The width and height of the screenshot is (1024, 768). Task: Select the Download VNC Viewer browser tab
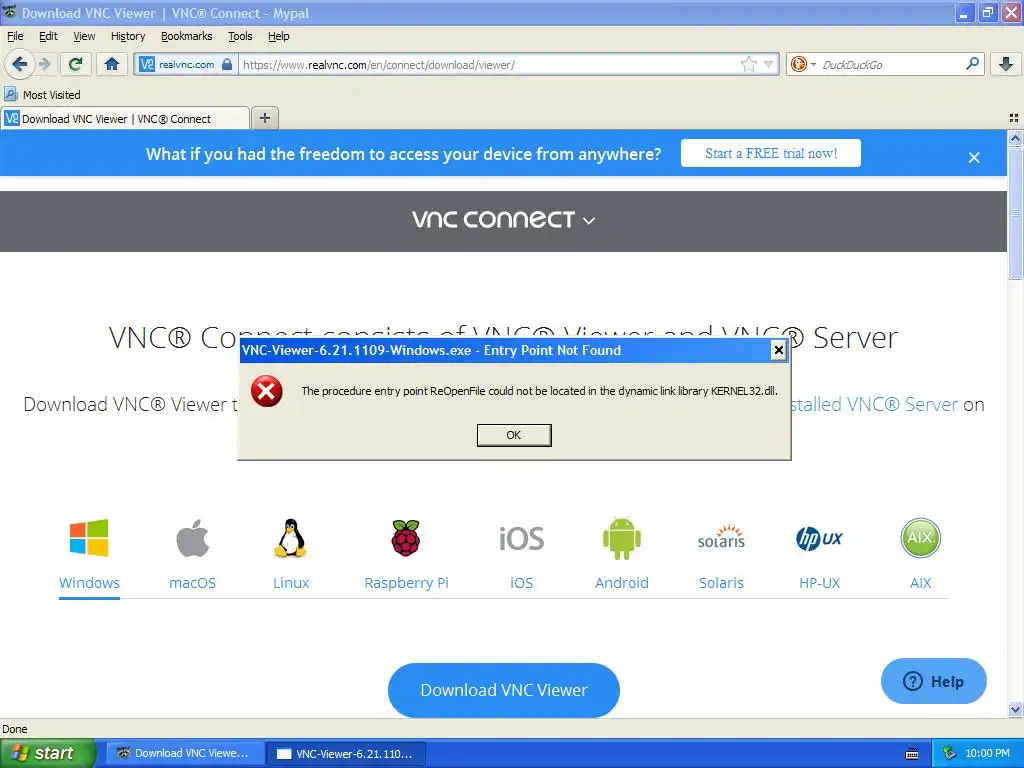pos(125,119)
